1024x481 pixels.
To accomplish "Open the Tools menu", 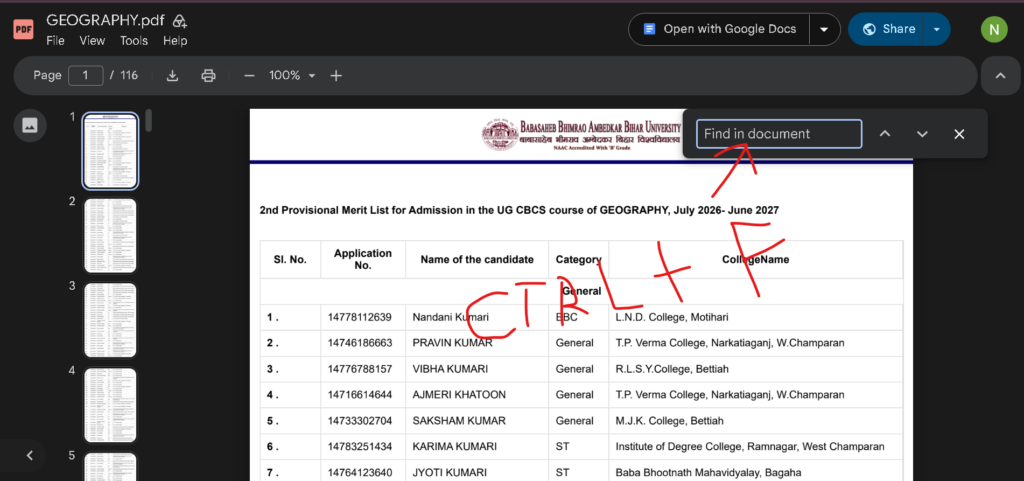I will 134,40.
